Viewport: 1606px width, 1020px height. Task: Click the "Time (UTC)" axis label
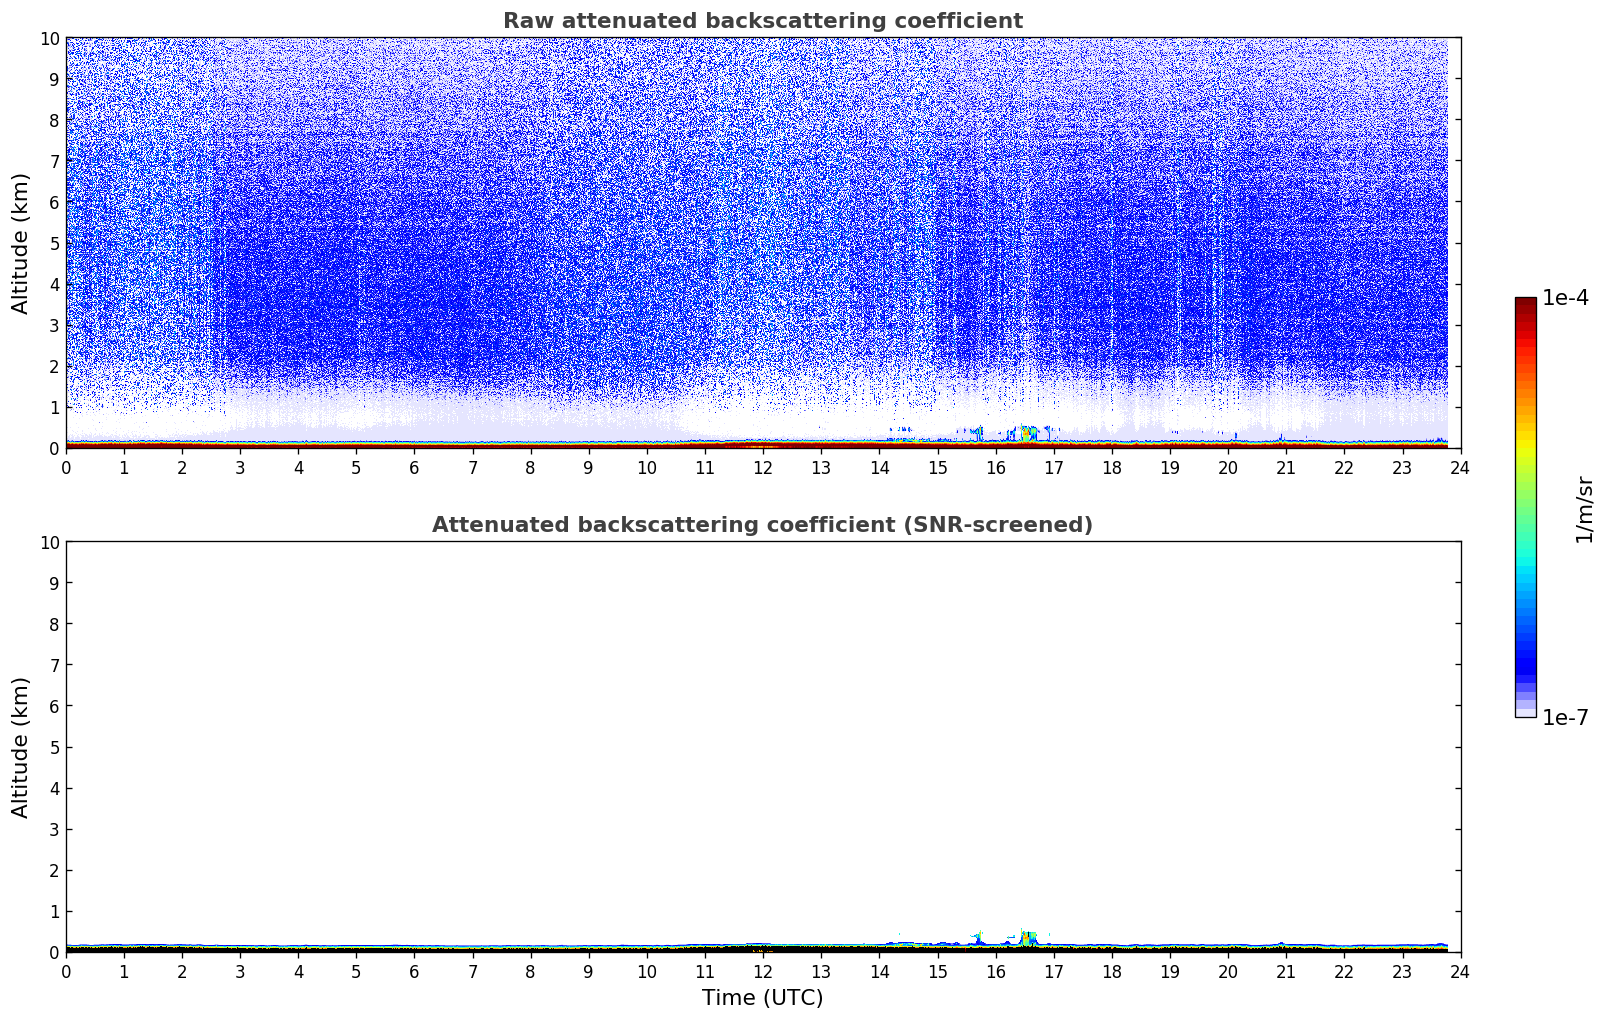(x=762, y=997)
